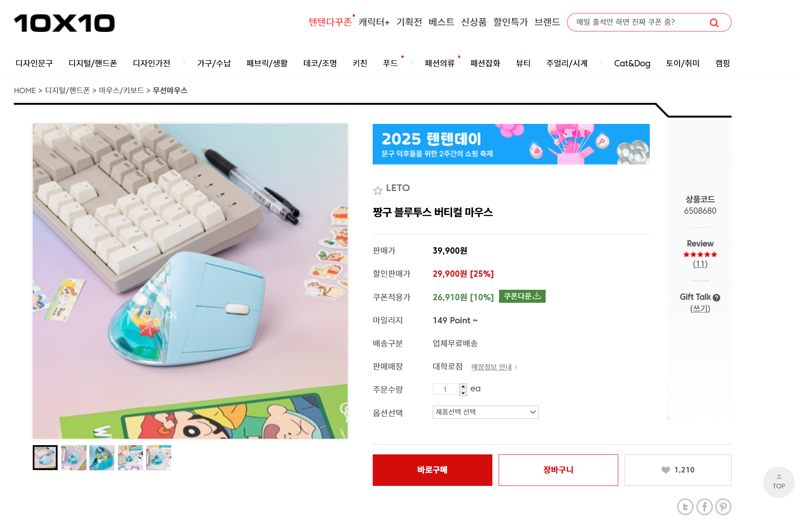Select the third product thumbnail image
Screen dimensions: 800x522
102,458
